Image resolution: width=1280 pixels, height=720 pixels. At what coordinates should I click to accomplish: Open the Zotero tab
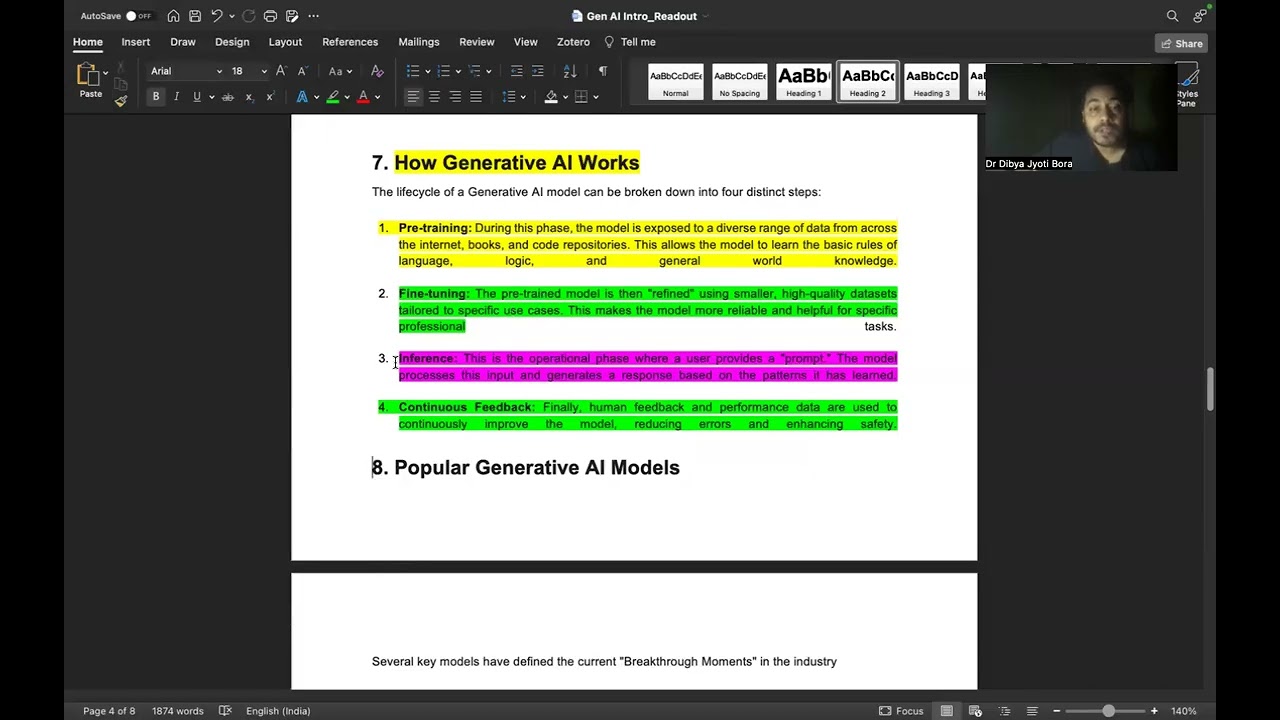573,42
